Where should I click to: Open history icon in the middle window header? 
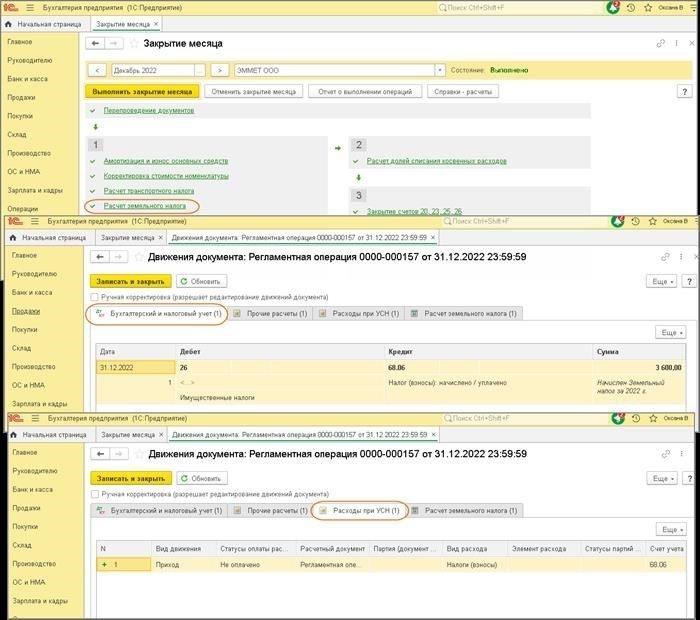click(635, 221)
